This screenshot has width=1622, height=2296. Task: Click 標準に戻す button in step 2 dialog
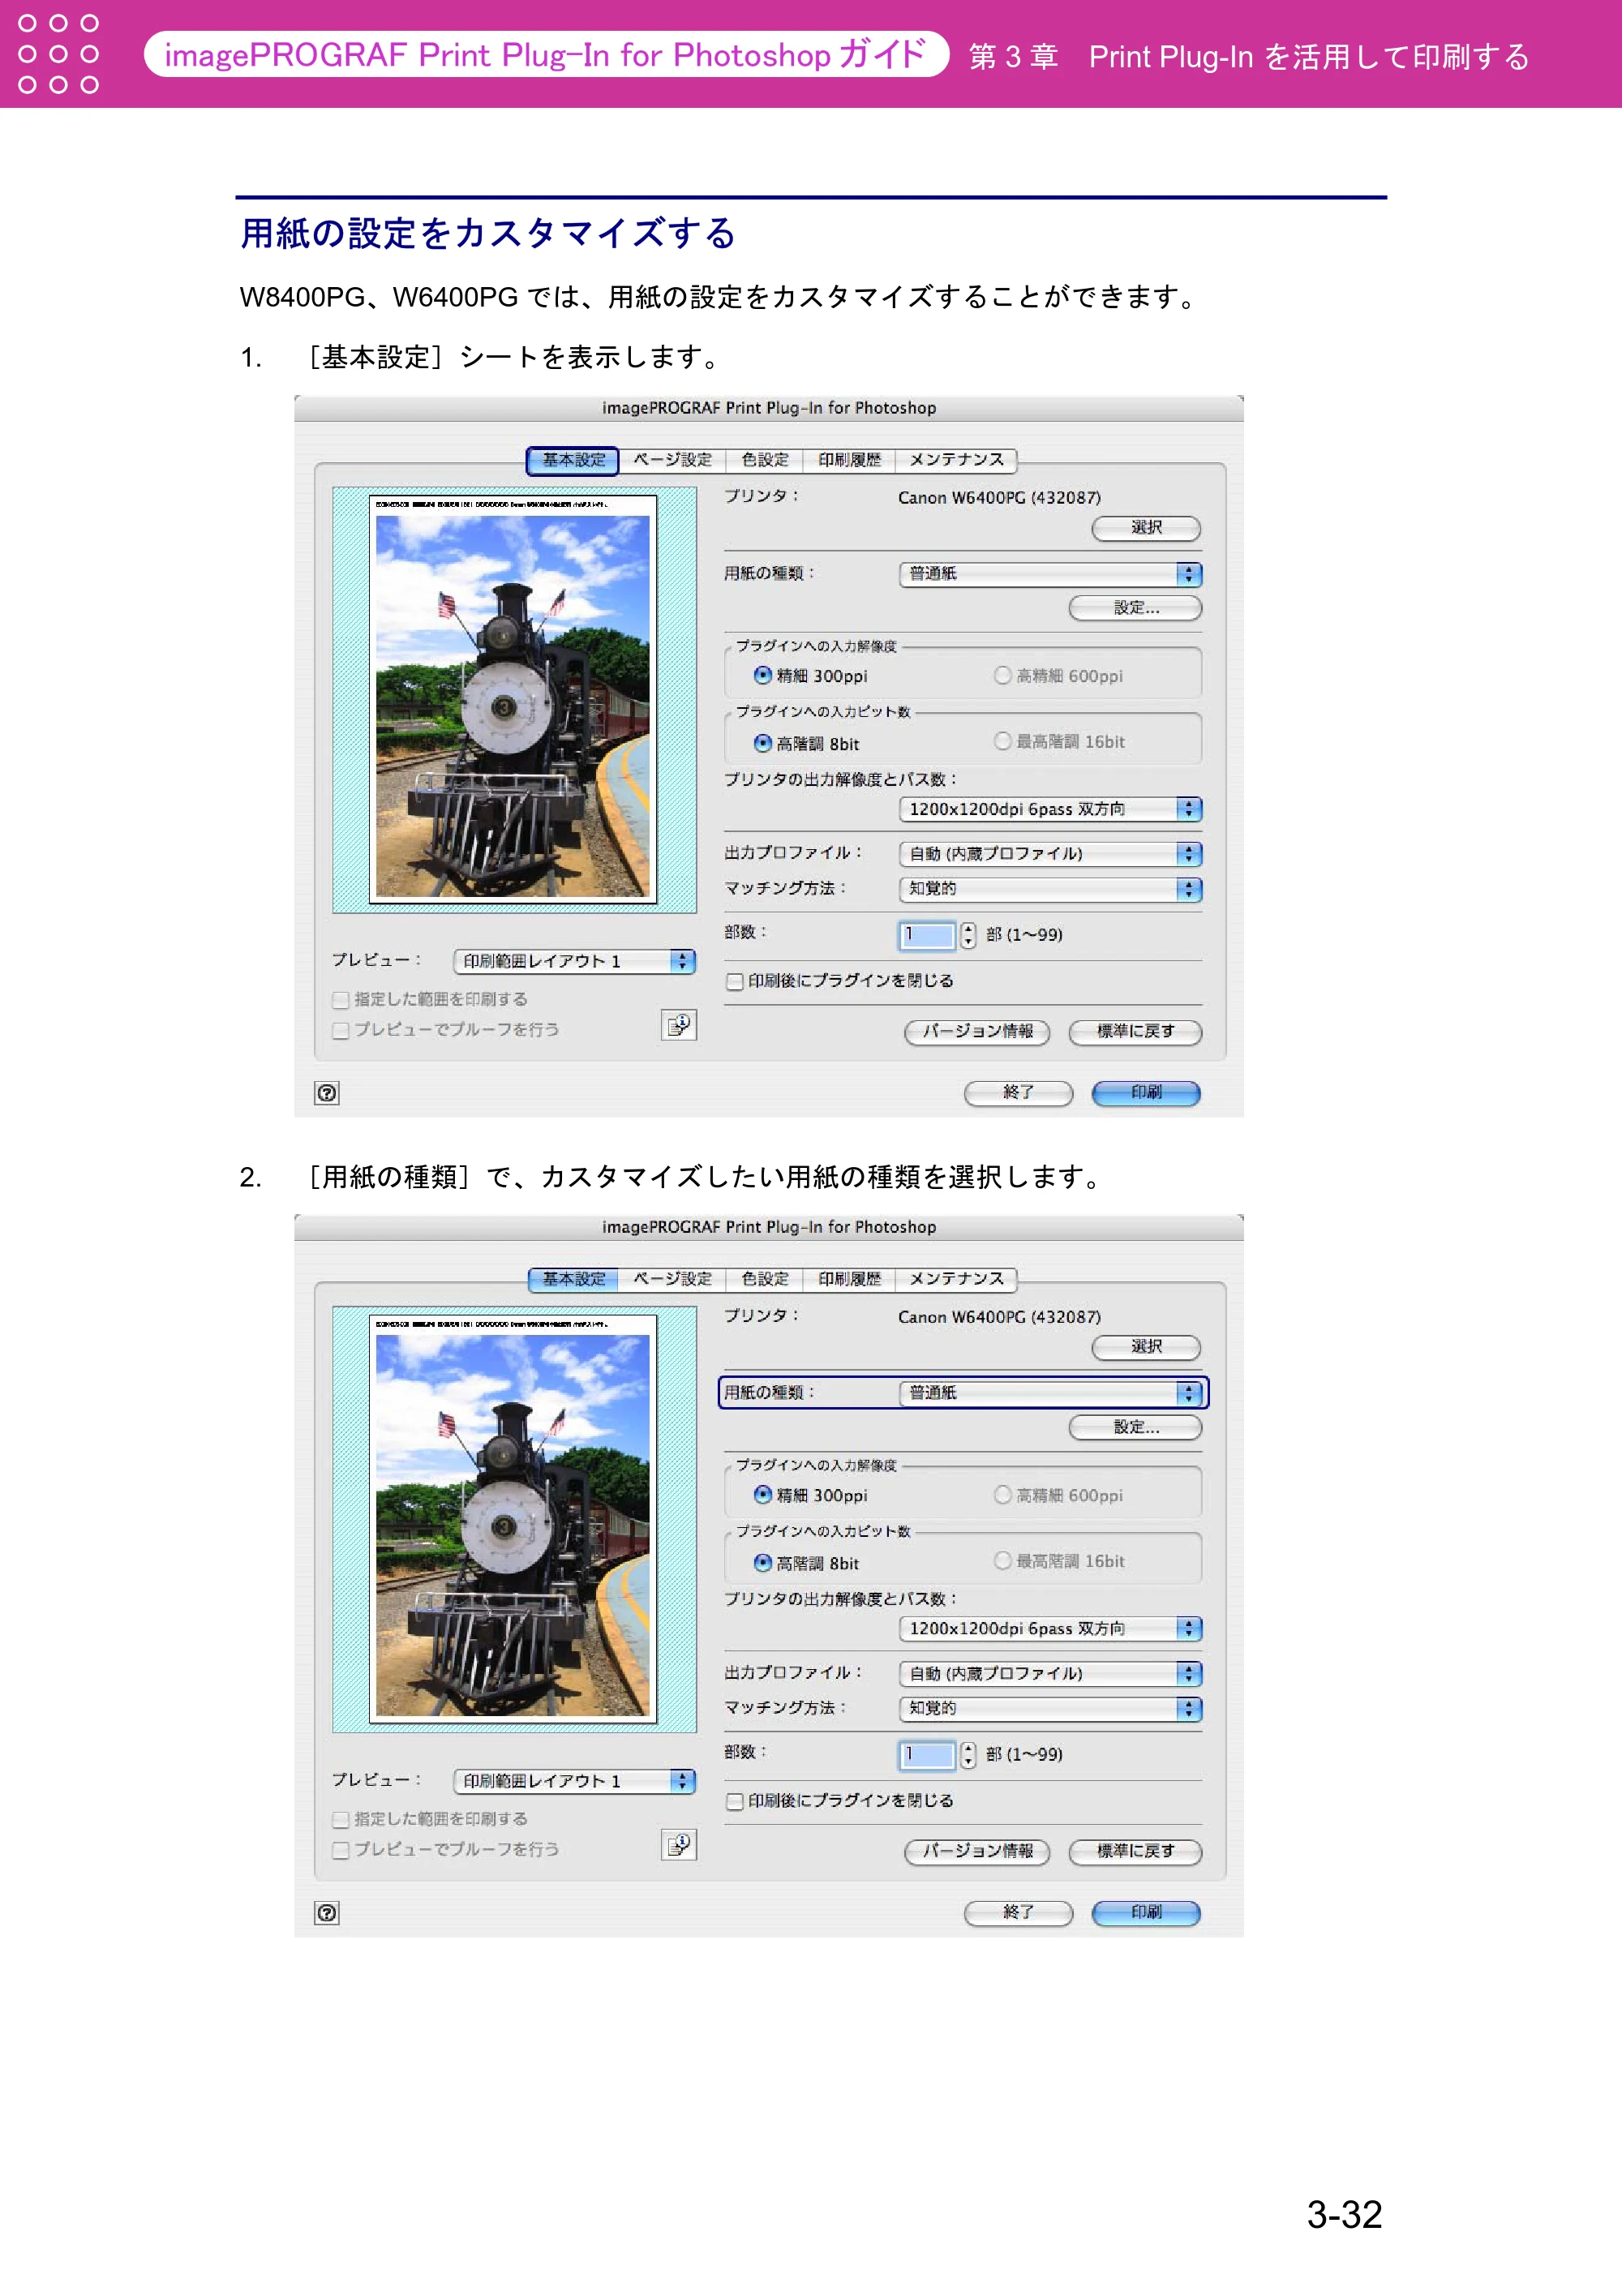(x=1135, y=1852)
